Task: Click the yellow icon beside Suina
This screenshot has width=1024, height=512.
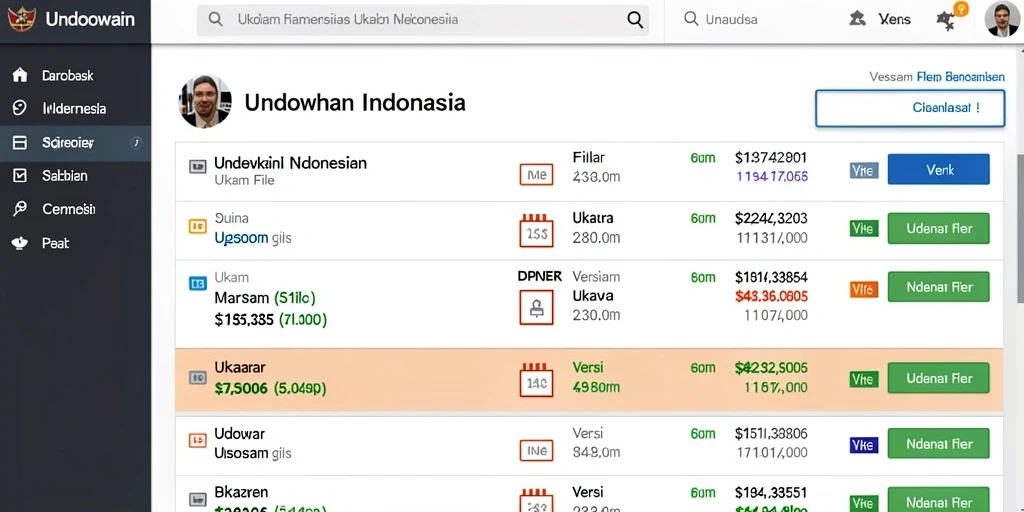Action: coord(198,227)
